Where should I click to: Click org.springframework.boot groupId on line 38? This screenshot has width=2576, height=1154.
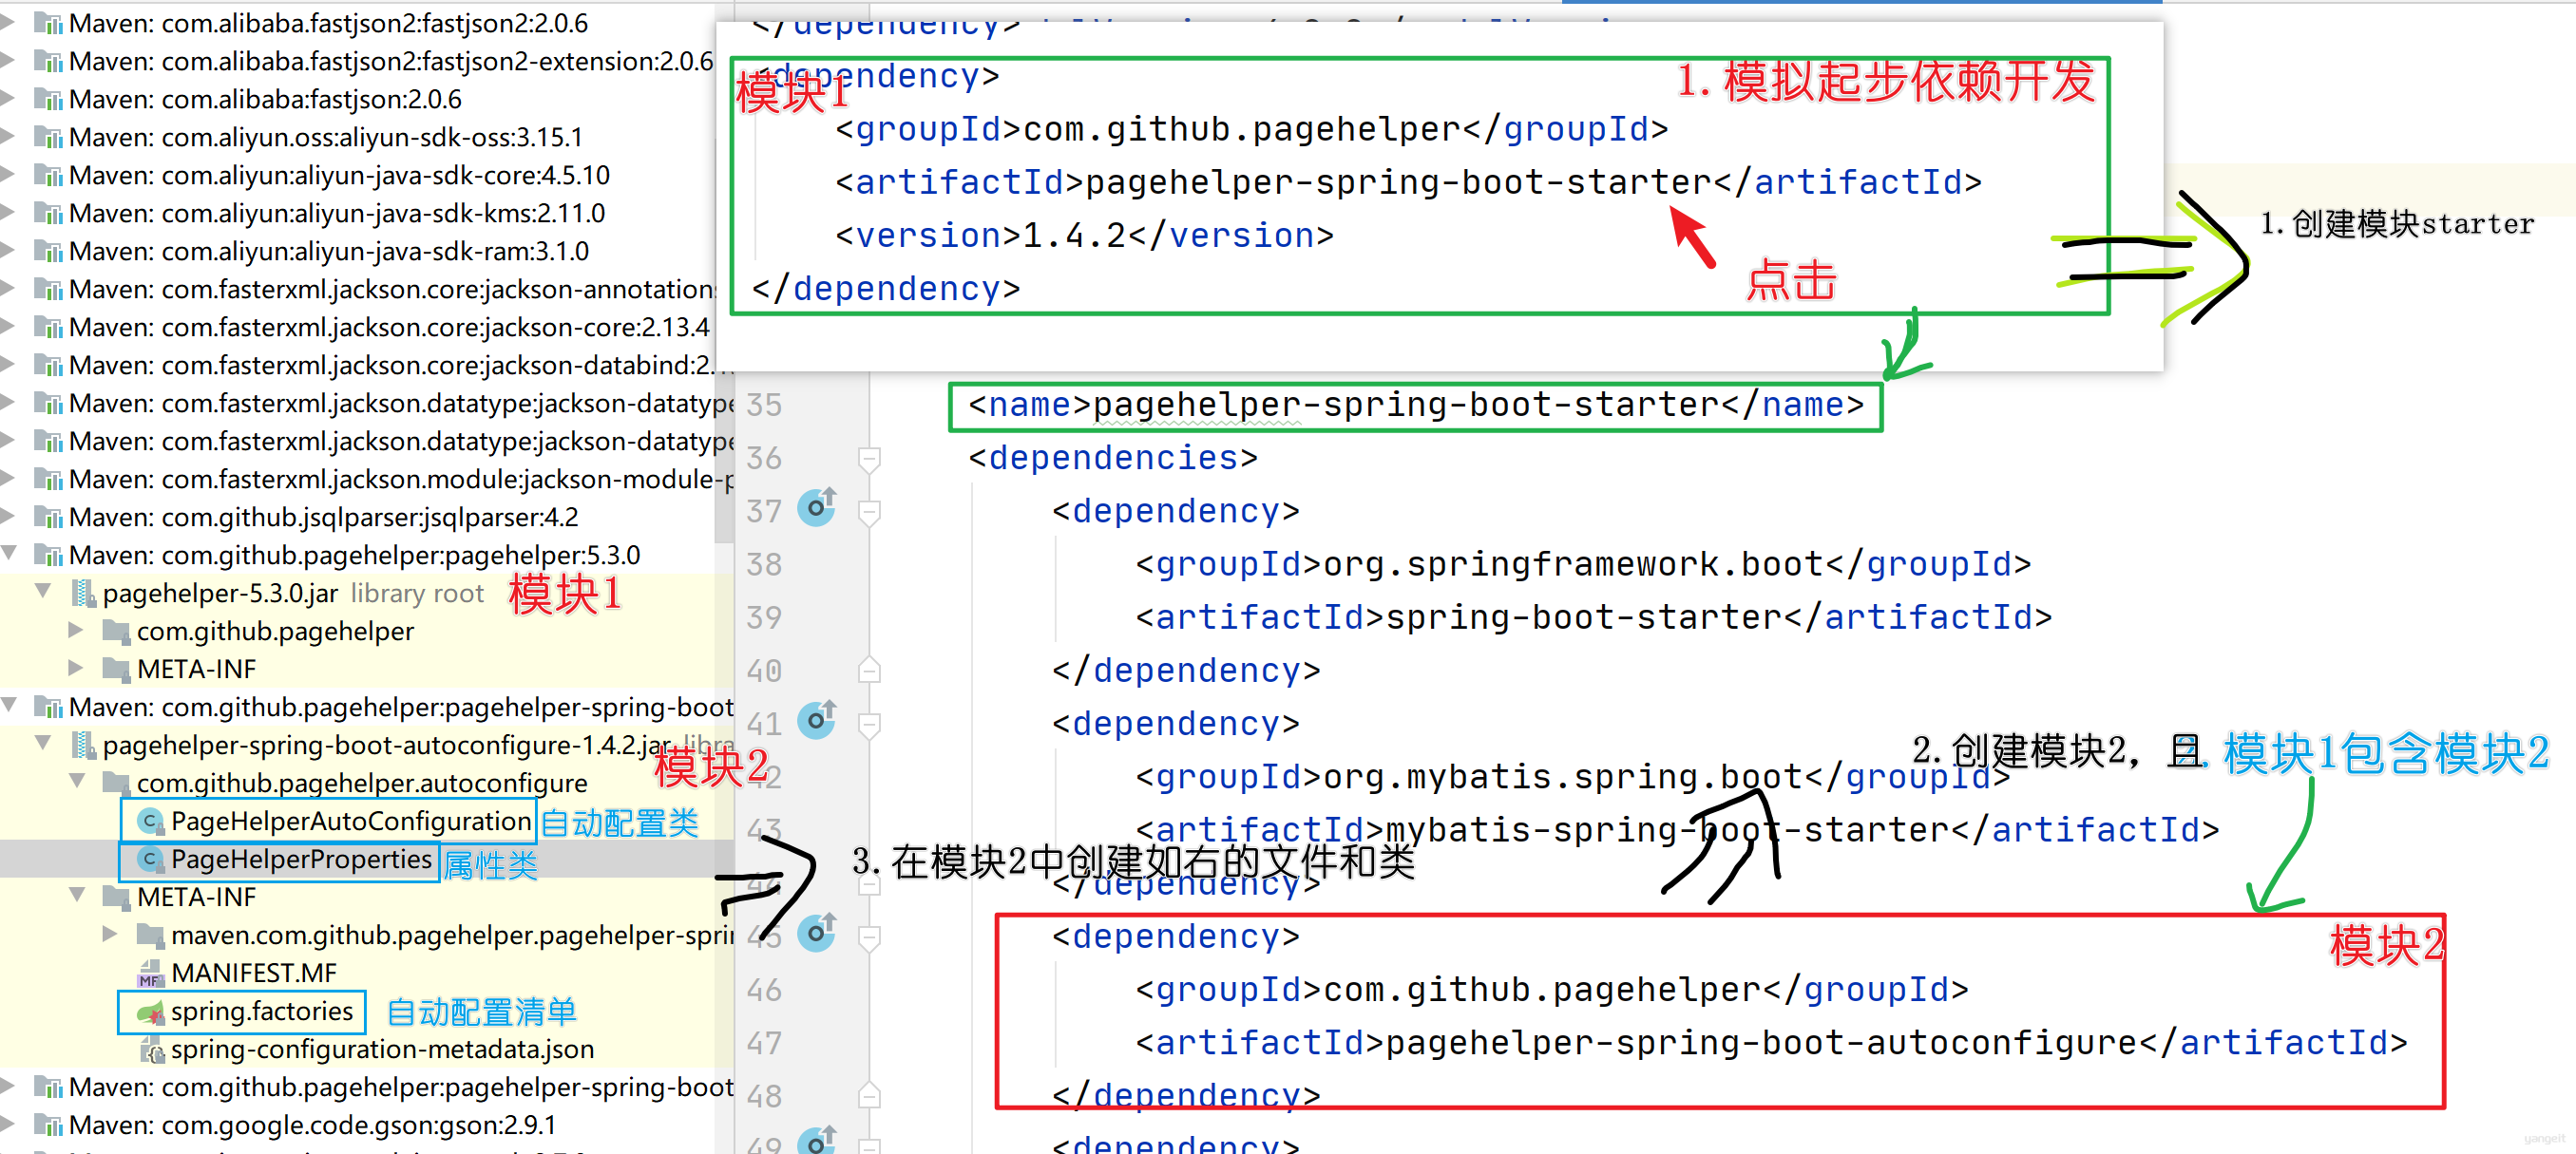1574,565
